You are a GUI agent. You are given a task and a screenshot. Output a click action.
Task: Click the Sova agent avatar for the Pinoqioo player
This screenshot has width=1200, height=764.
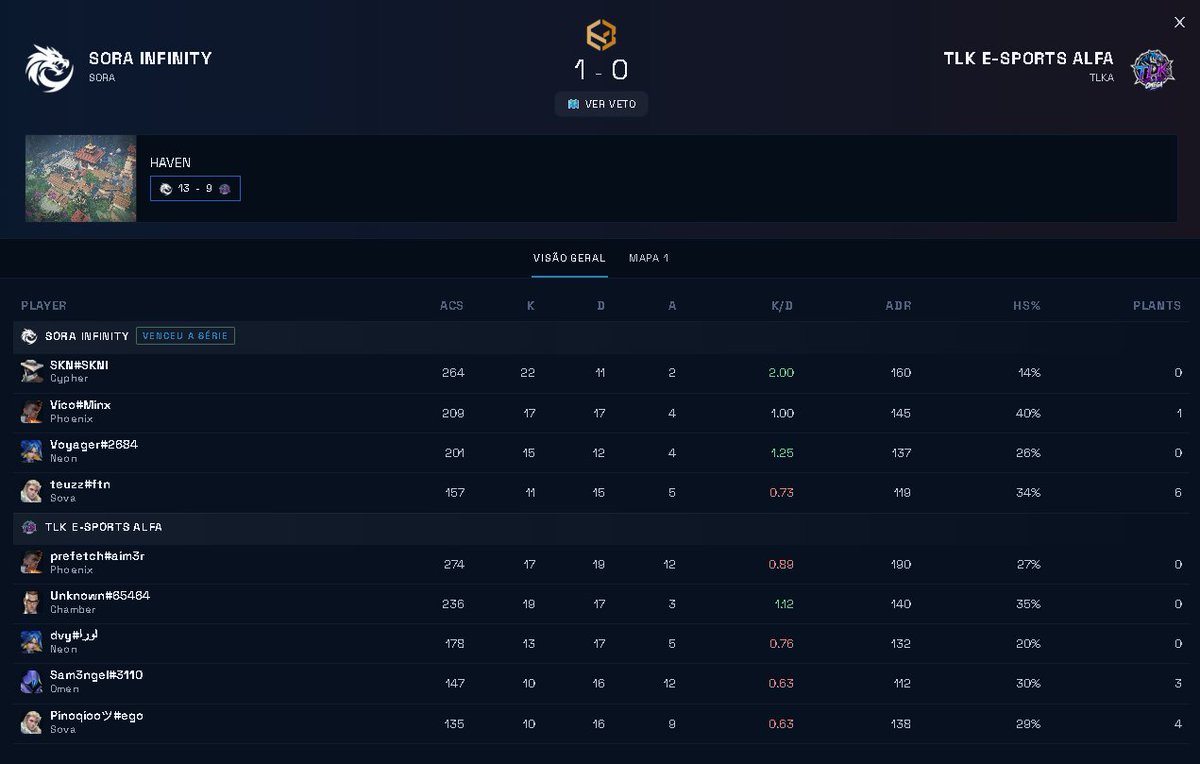point(32,722)
